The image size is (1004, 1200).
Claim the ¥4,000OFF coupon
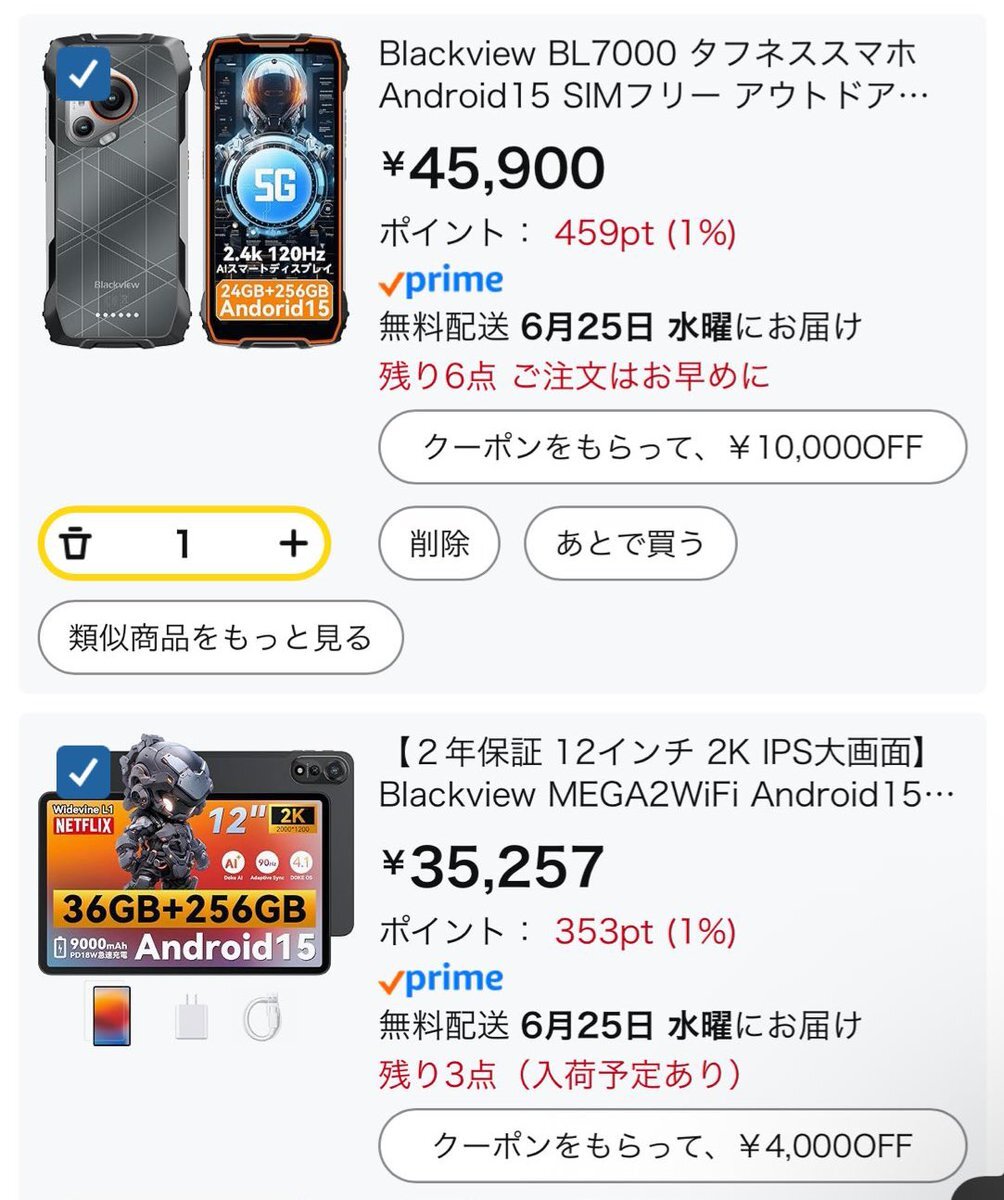point(673,1145)
